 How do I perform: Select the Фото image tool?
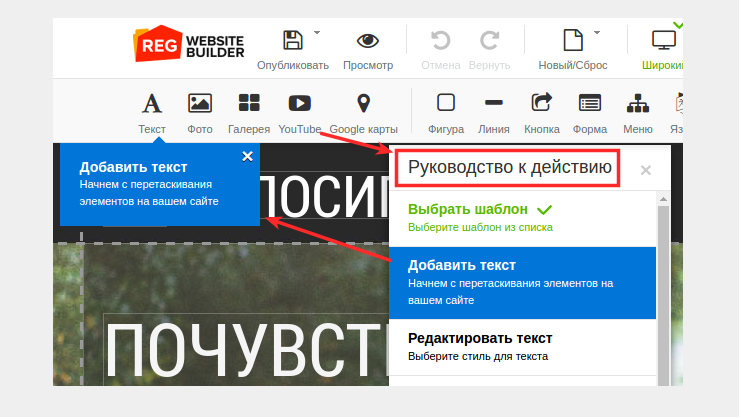(200, 113)
